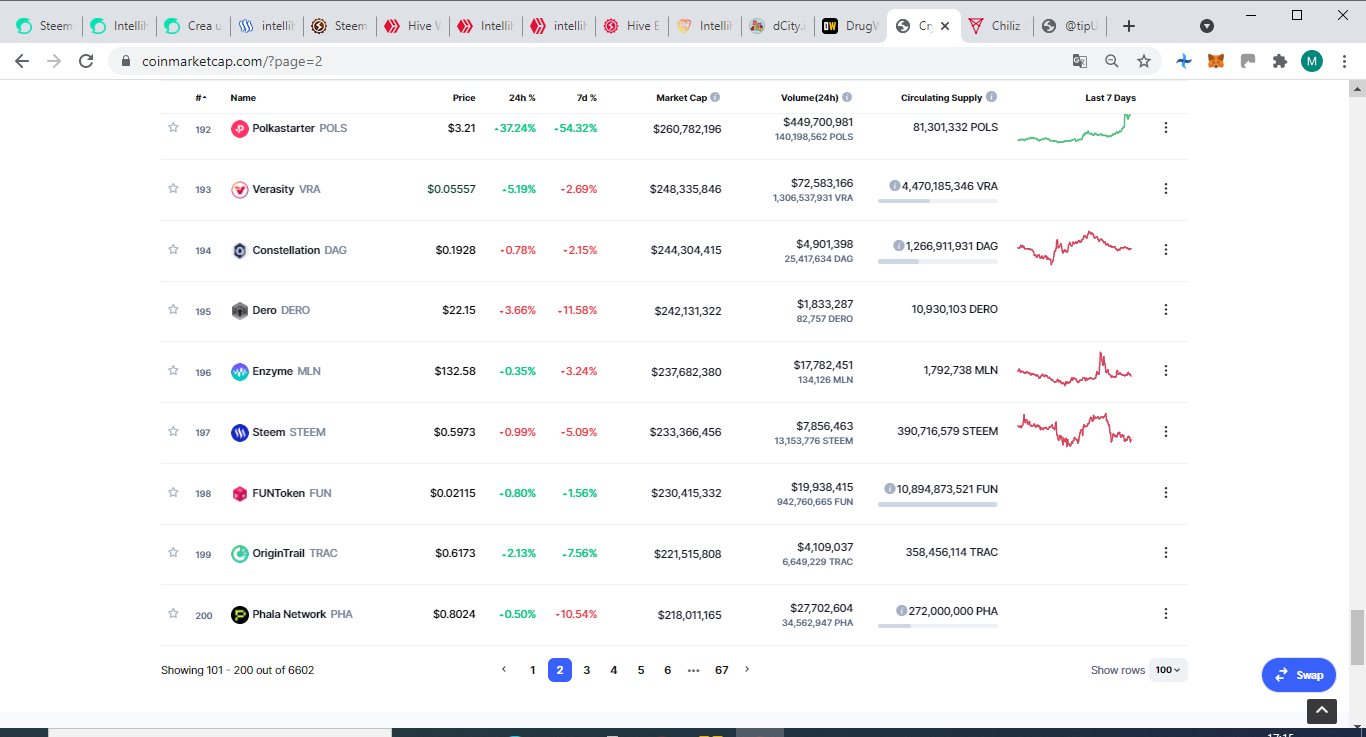Viewport: 1366px width, 737px height.
Task: Click the VRA circulating supply progress bar
Action: (x=938, y=201)
